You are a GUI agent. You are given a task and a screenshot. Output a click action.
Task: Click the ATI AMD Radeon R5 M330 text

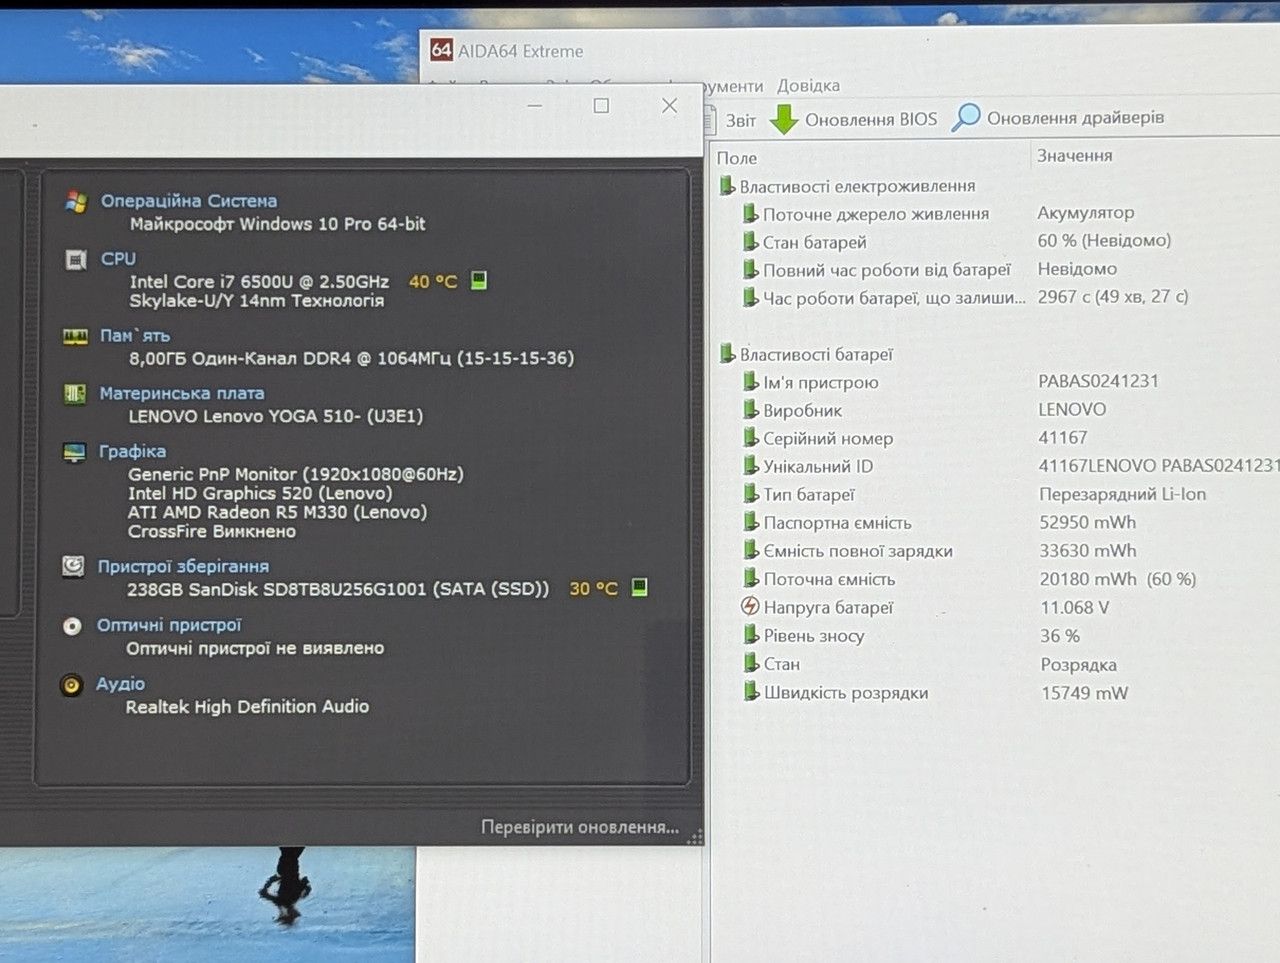[277, 512]
